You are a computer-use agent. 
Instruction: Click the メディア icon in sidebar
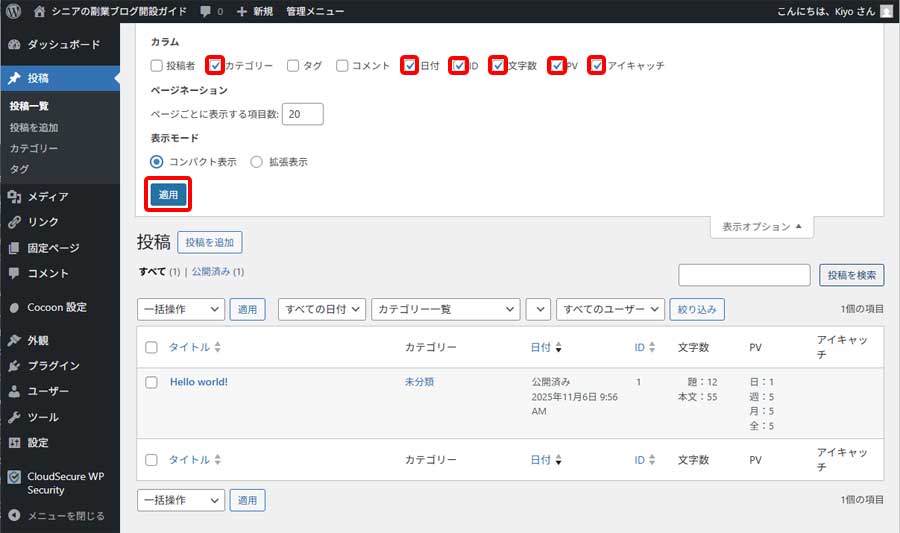[14, 197]
